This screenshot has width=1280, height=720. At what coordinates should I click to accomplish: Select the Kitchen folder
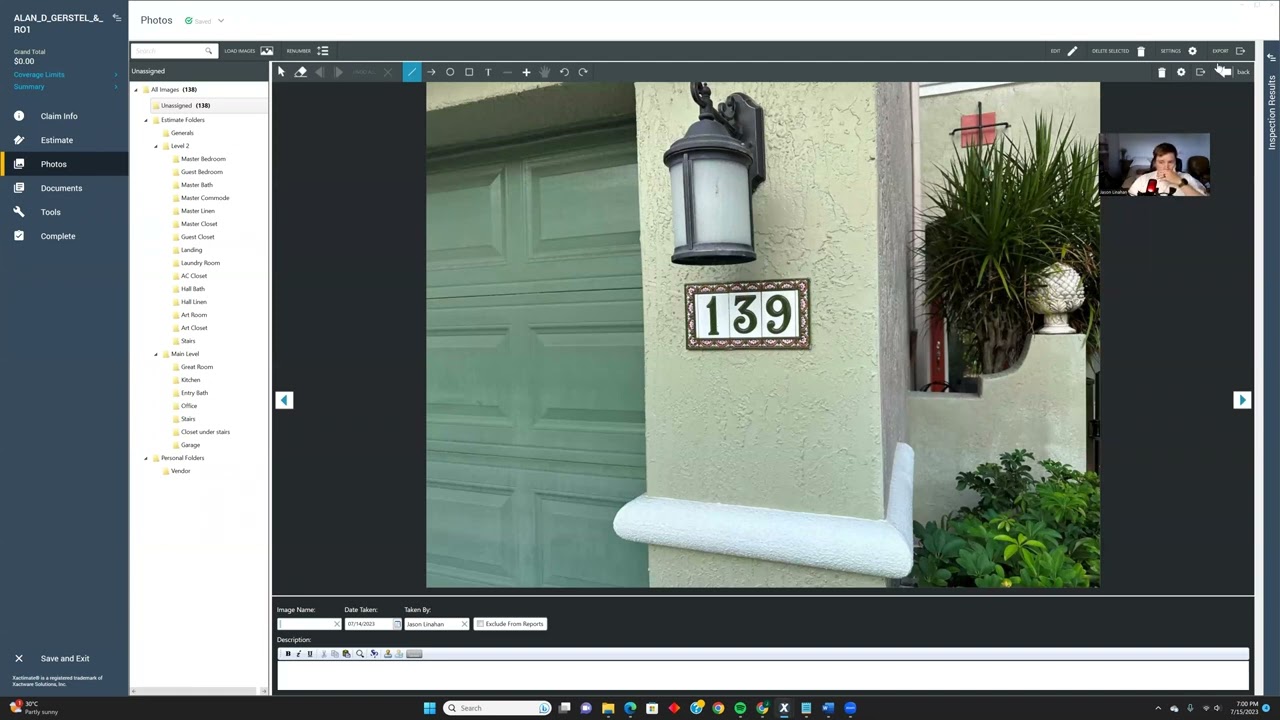pos(190,380)
